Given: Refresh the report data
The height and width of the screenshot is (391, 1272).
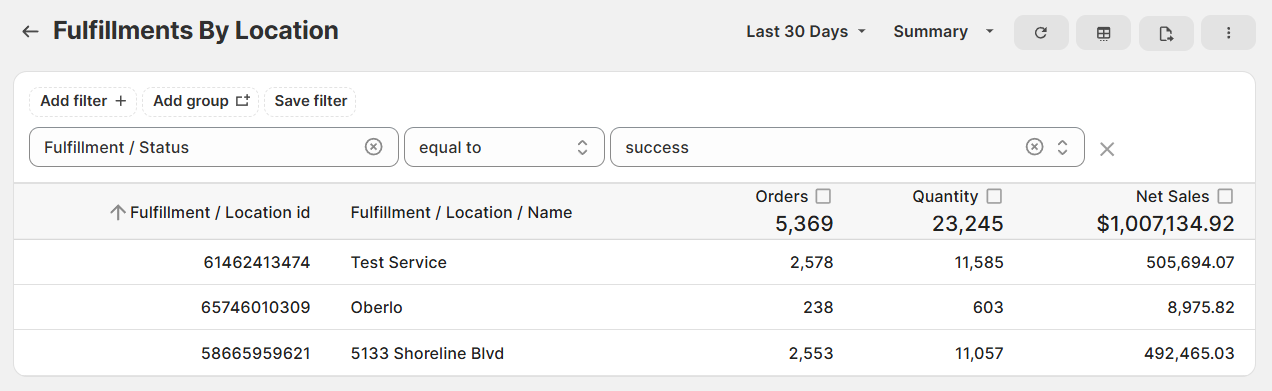Looking at the screenshot, I should [1041, 33].
